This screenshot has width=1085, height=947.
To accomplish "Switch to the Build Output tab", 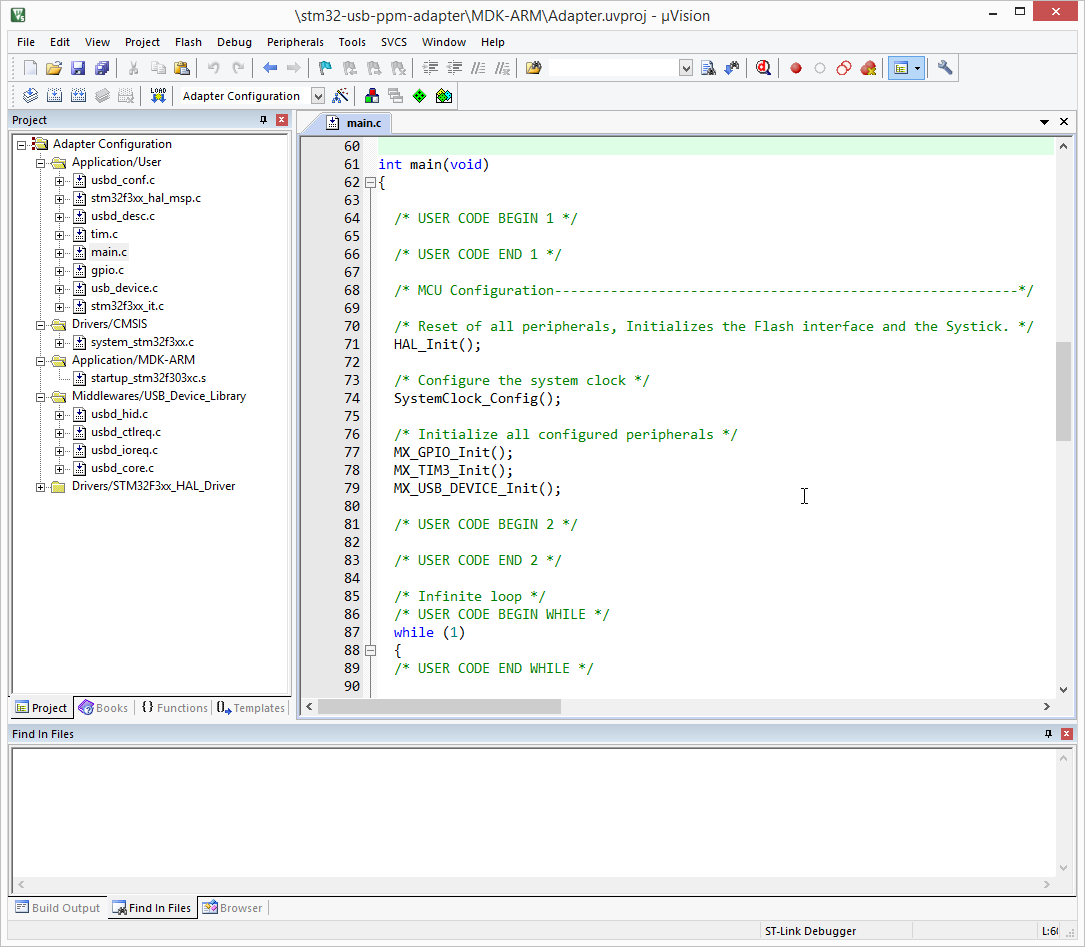I will (x=58, y=908).
